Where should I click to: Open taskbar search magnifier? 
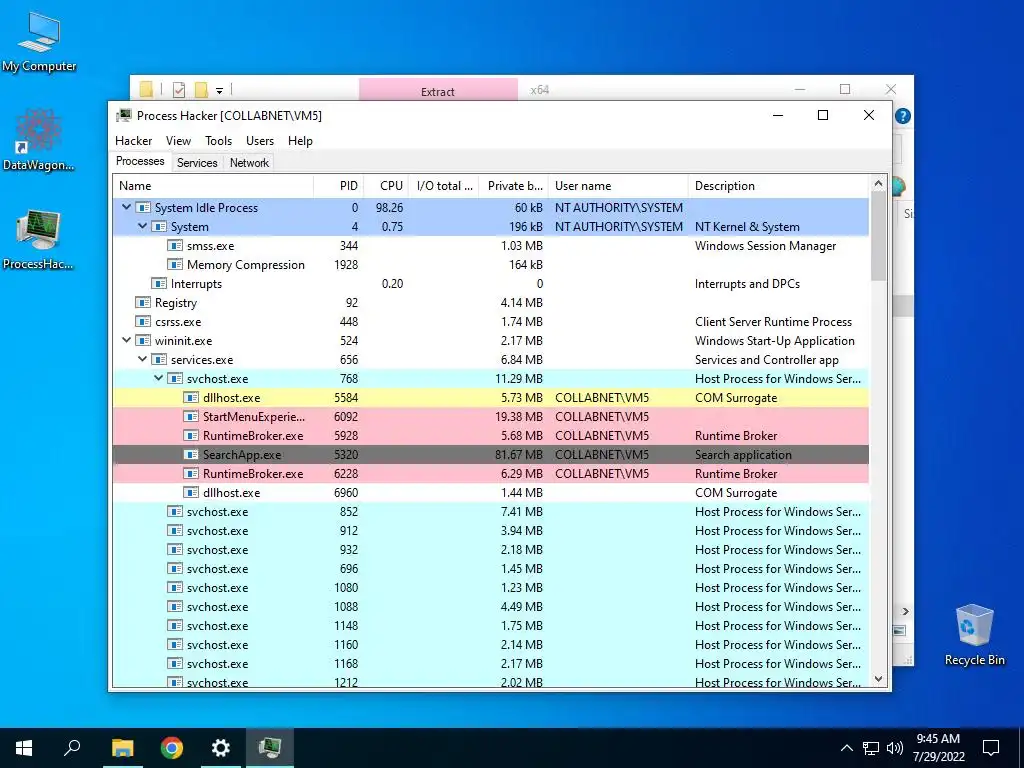pyautogui.click(x=72, y=748)
